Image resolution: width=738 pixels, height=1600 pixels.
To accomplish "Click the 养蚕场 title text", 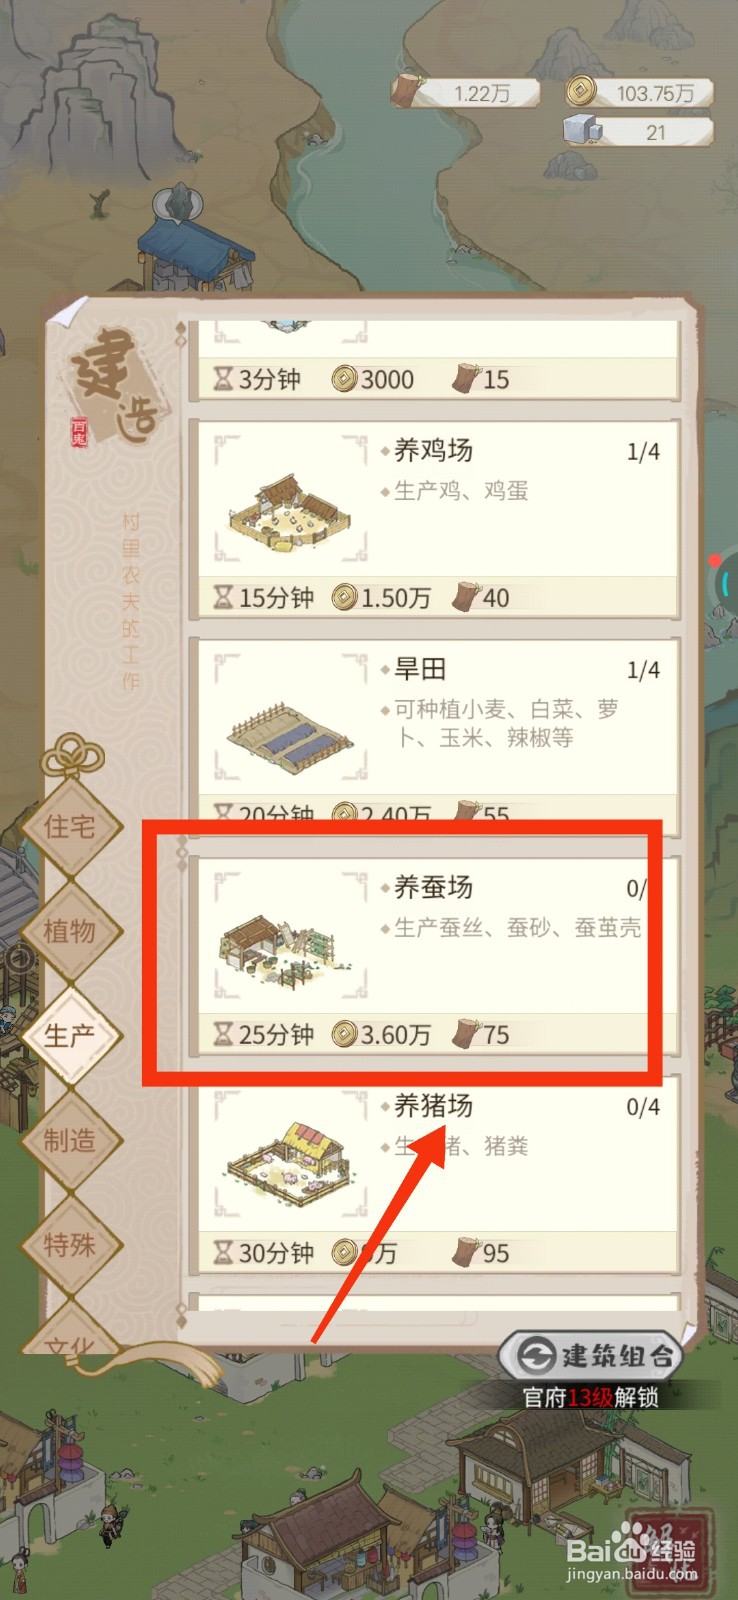I will (433, 887).
